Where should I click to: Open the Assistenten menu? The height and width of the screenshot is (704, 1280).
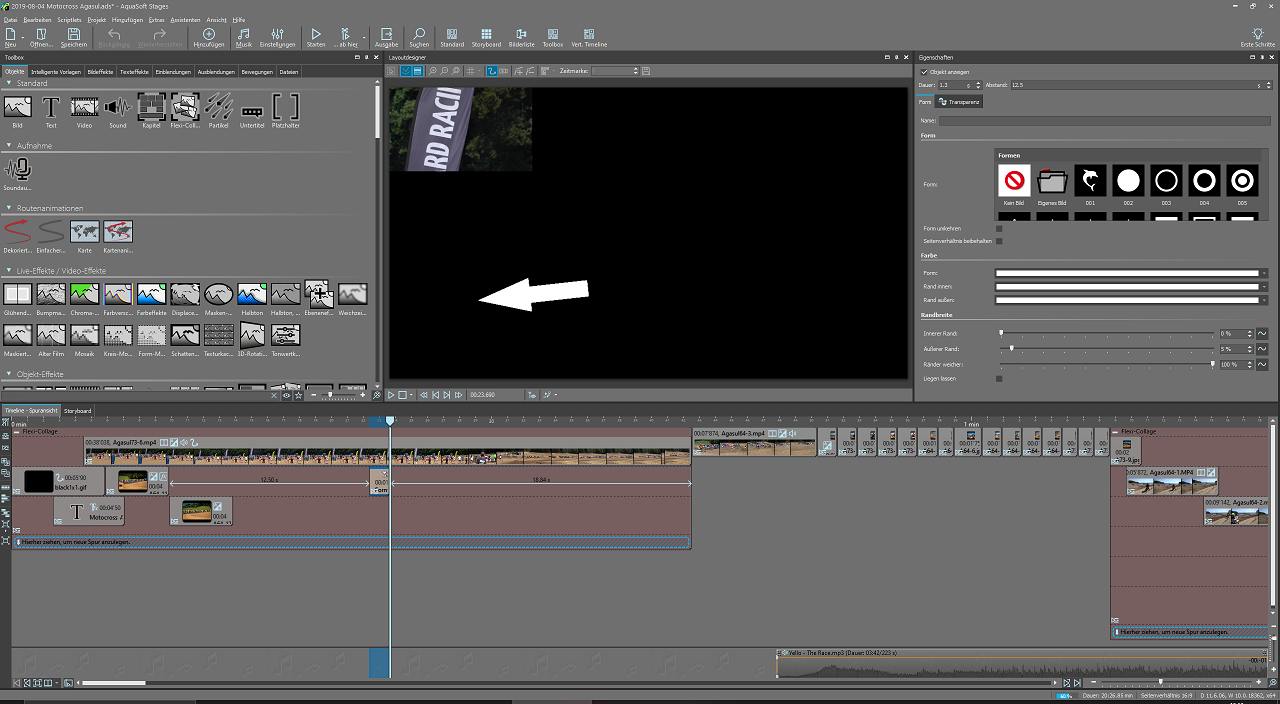185,19
